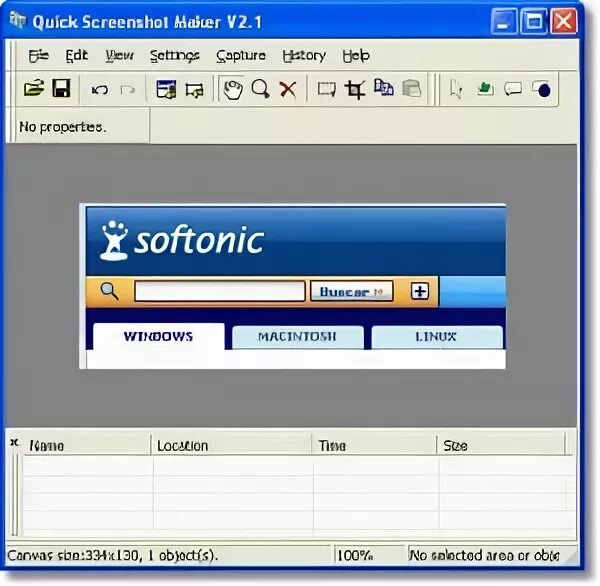
Task: Open the Capture menu
Action: click(x=241, y=56)
